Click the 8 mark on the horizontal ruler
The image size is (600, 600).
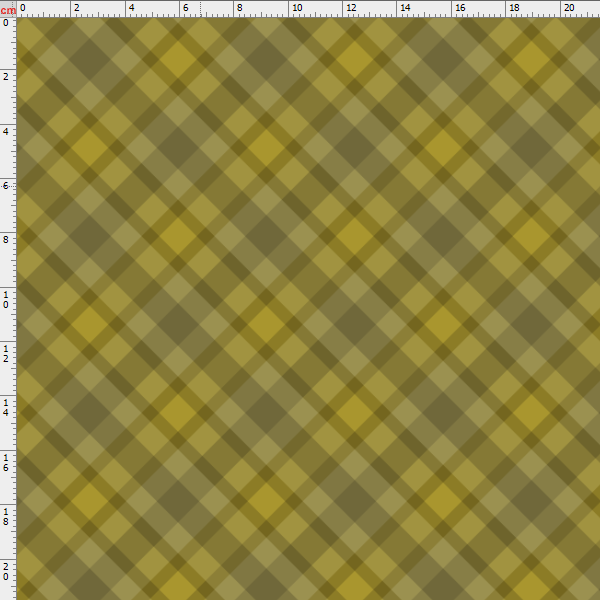pyautogui.click(x=240, y=8)
